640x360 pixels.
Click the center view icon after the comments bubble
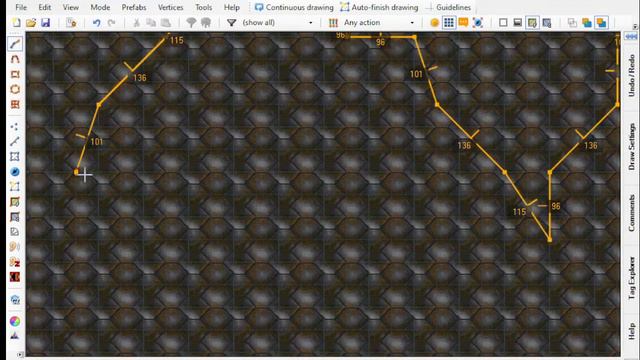click(478, 23)
